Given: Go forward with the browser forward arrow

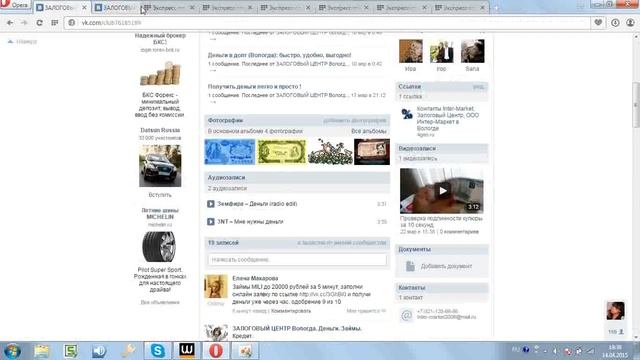Looking at the screenshot, I should tap(24, 23).
